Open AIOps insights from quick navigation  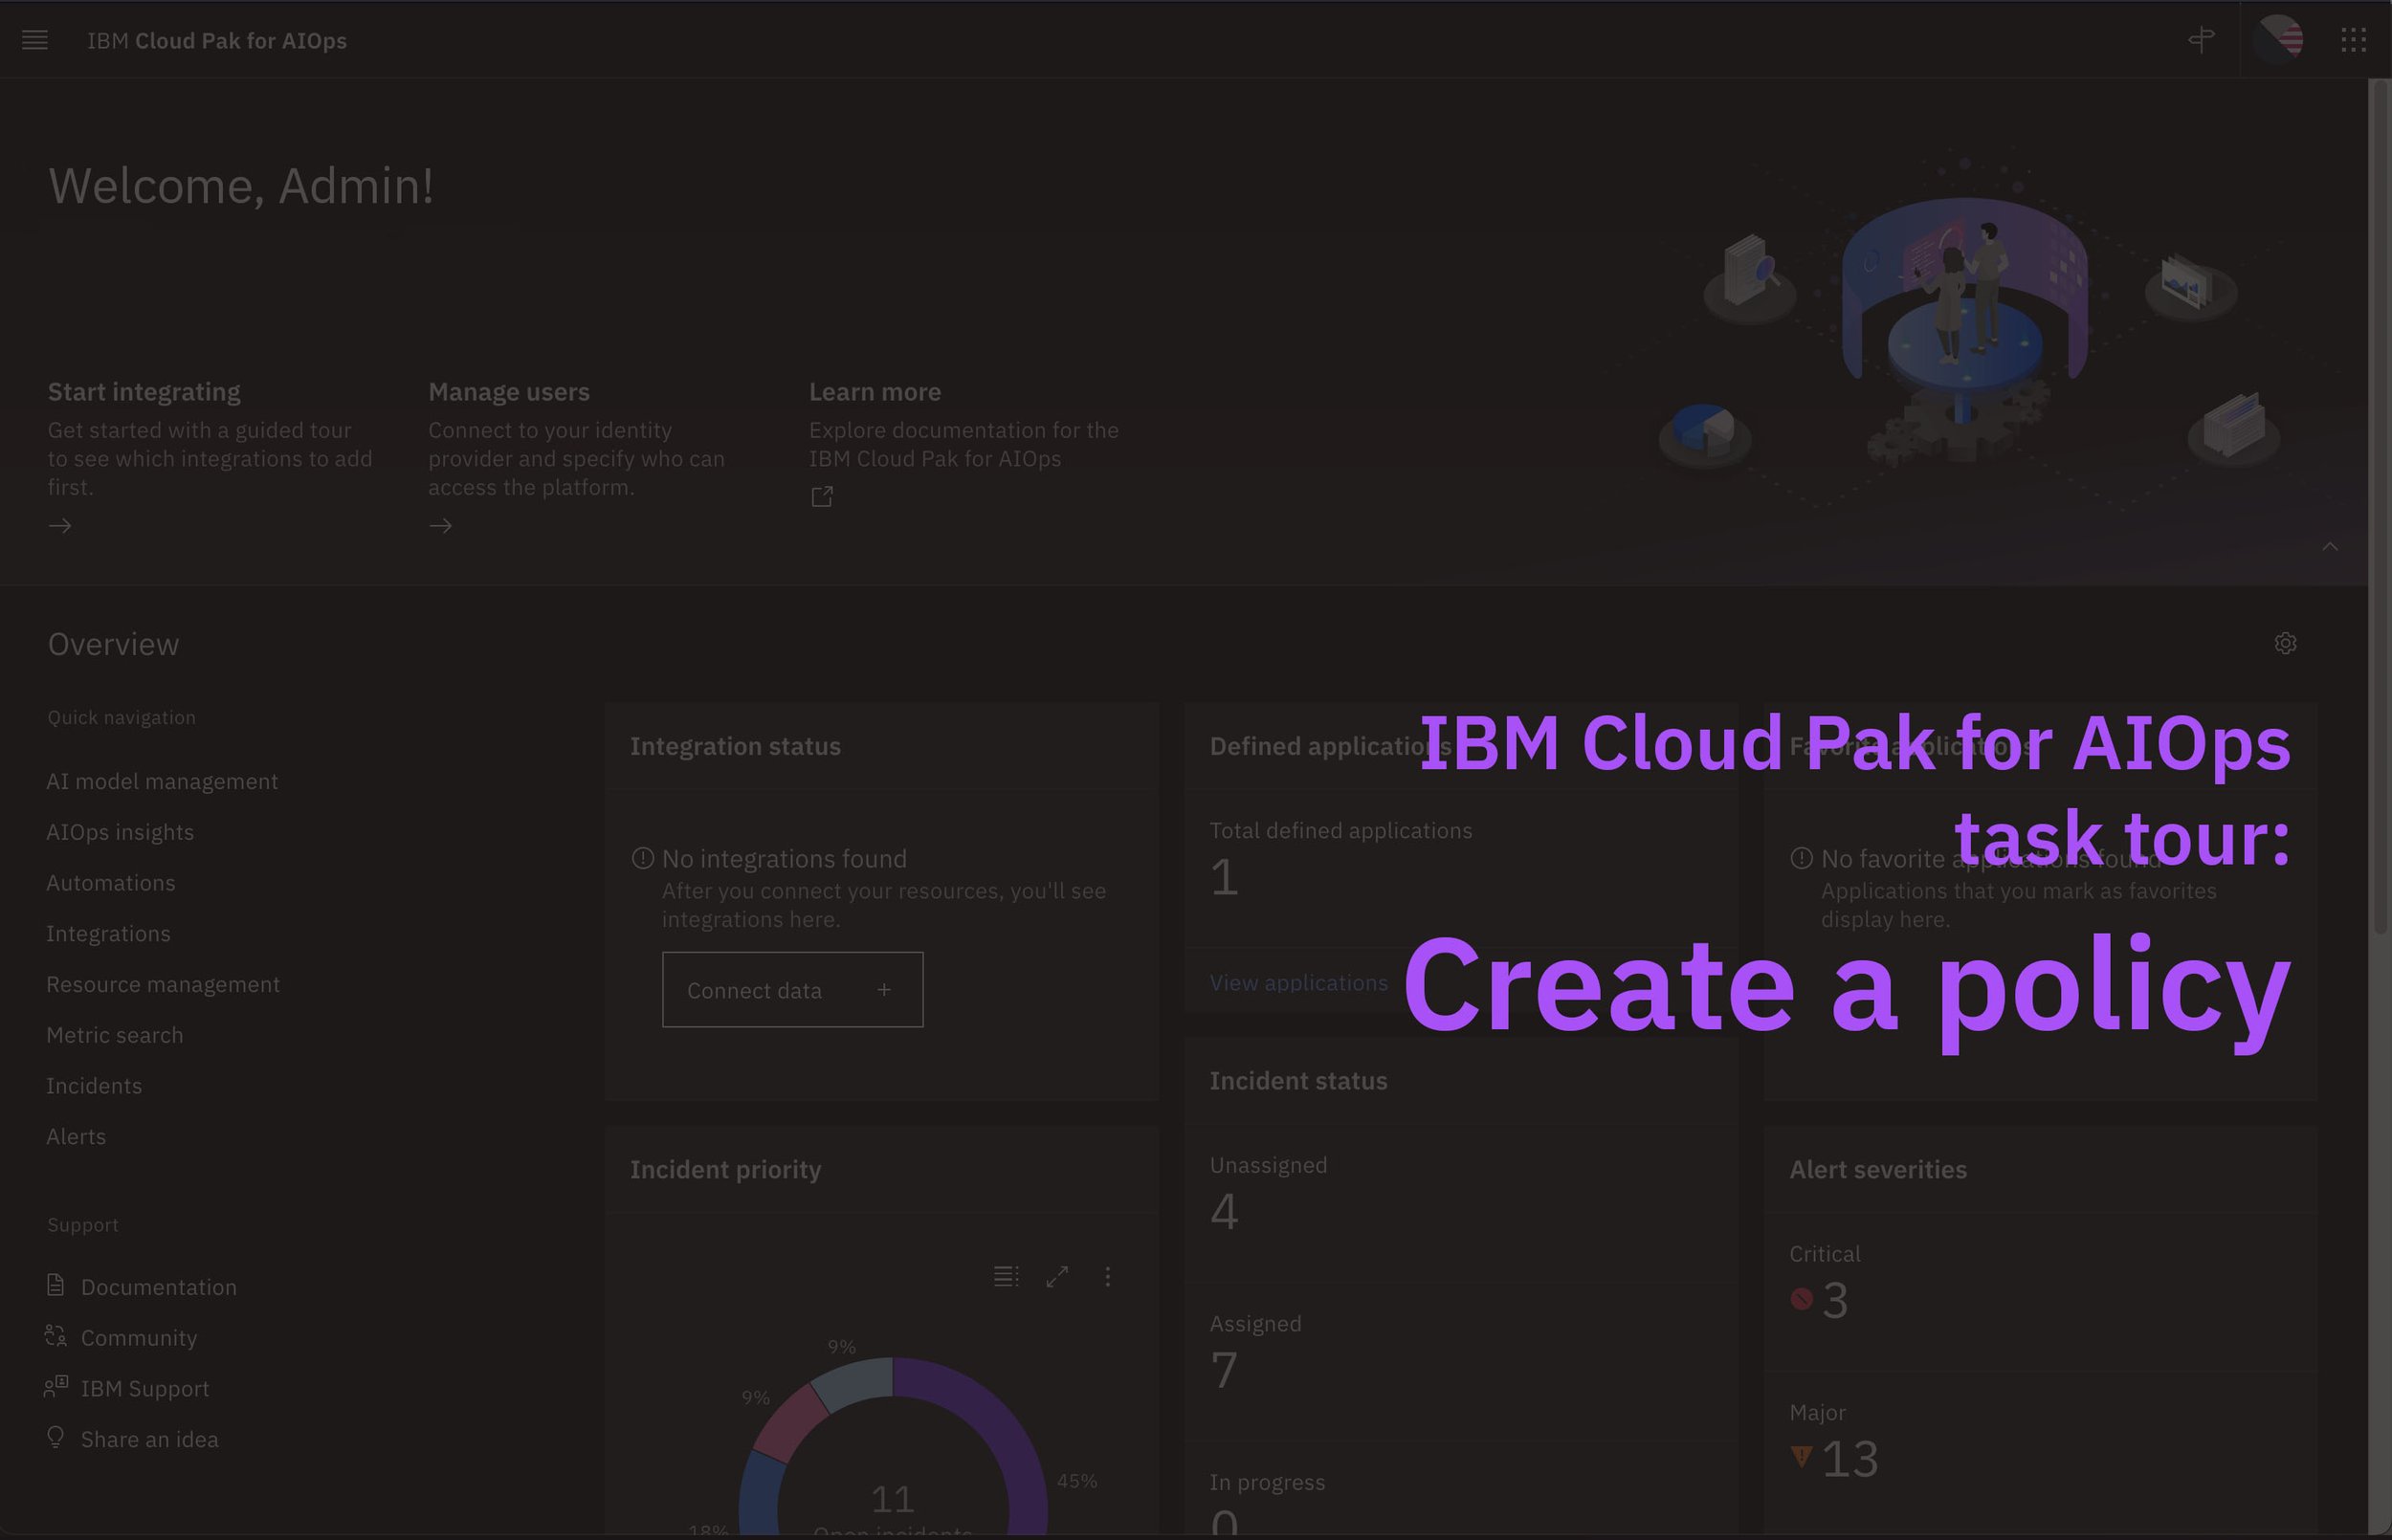(x=120, y=832)
